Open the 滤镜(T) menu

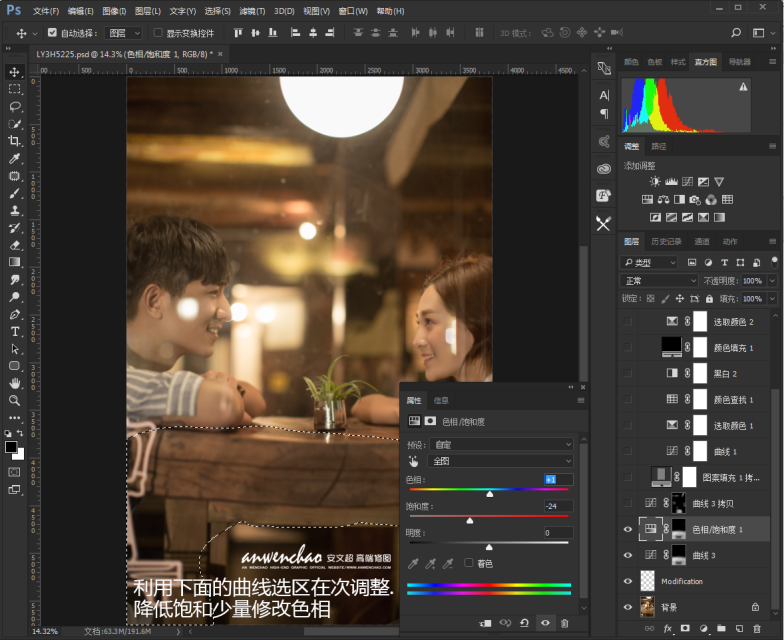point(252,11)
